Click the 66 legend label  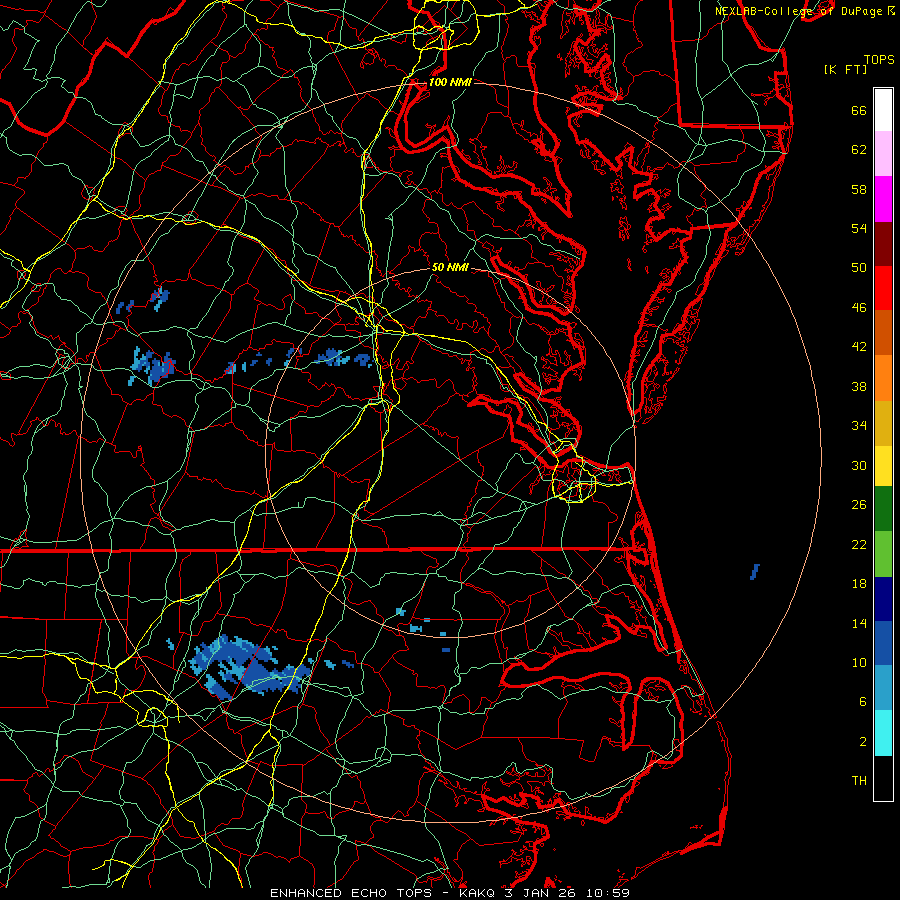(859, 111)
